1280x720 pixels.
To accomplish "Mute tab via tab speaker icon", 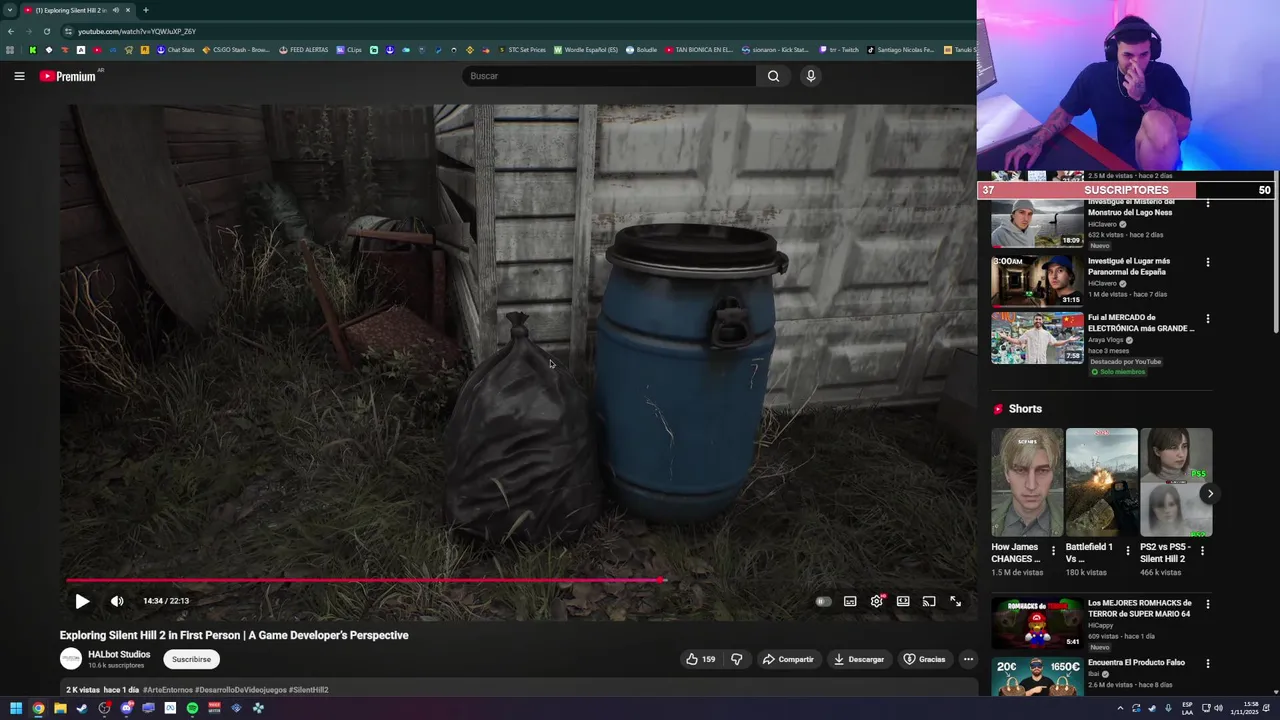I will (x=116, y=10).
